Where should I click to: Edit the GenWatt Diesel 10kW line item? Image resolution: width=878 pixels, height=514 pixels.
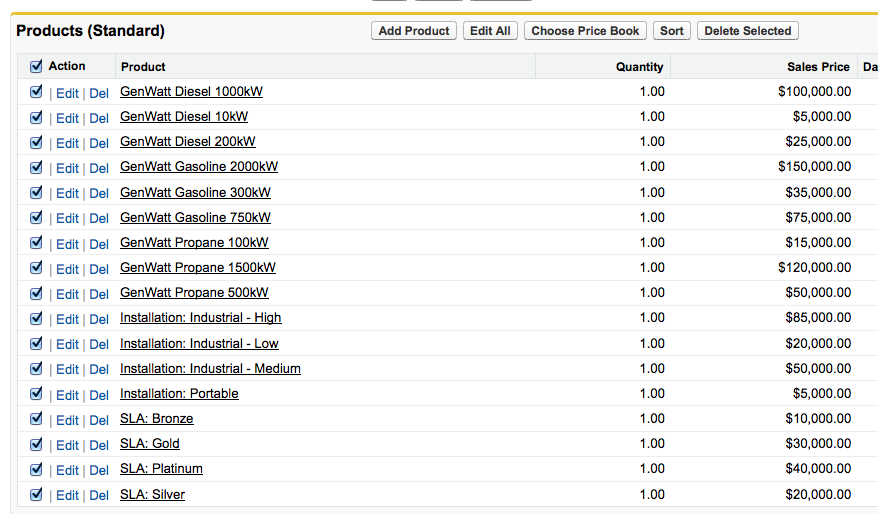coord(67,119)
